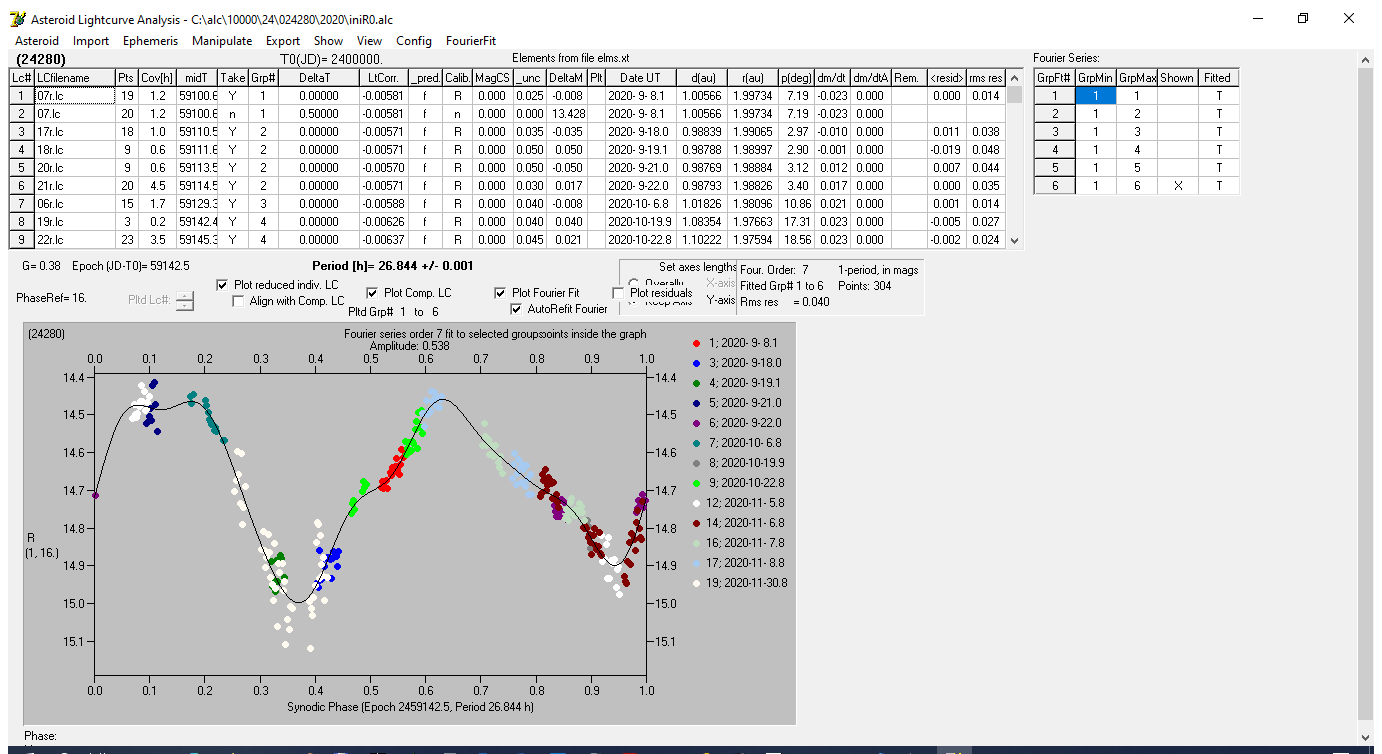The image size is (1382, 754).
Task: Uncheck AutoRefit Fourier option
Action: point(516,309)
